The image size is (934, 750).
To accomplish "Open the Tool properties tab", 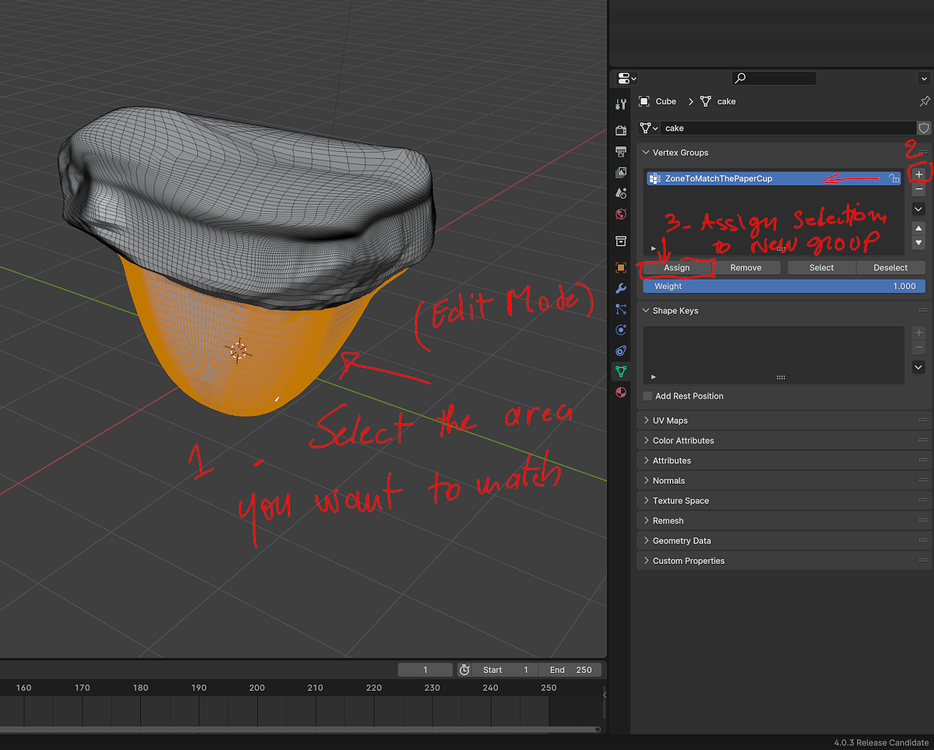I will coord(621,104).
